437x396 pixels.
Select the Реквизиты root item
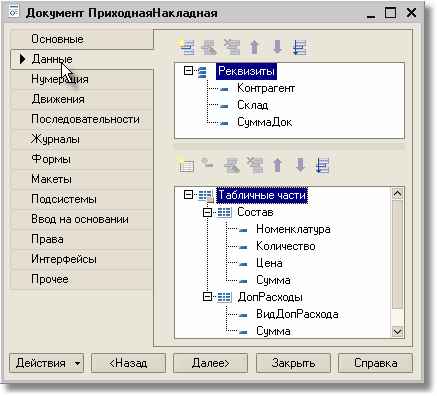246,71
